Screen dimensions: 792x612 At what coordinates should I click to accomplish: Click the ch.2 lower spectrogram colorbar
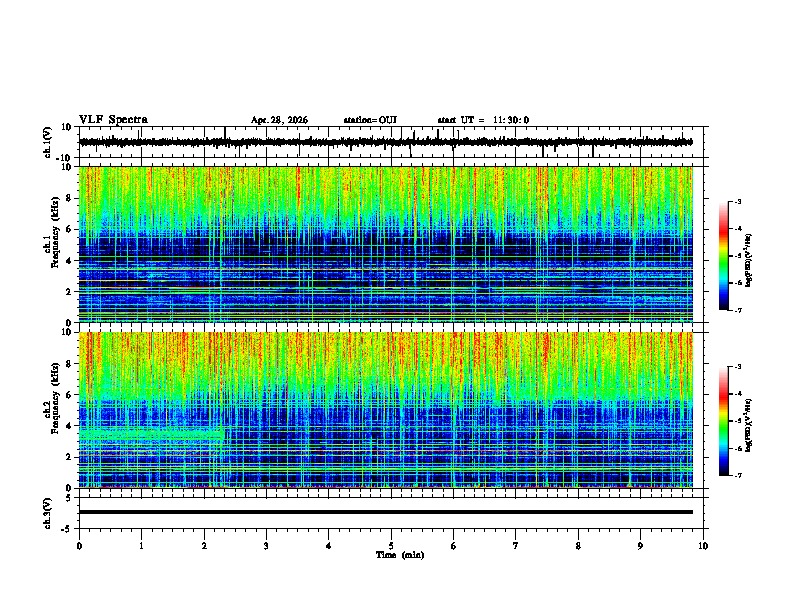coord(723,421)
